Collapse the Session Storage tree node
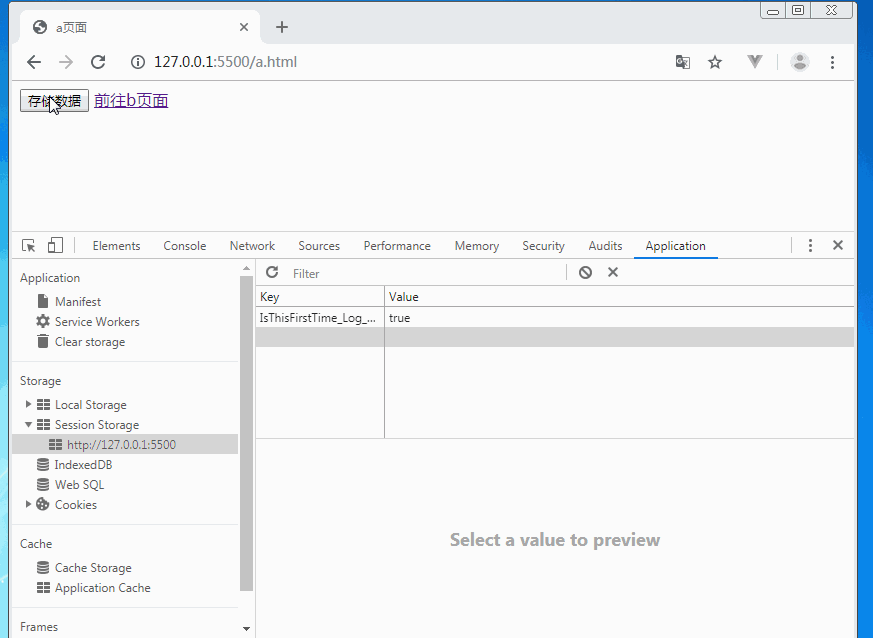Image resolution: width=873 pixels, height=638 pixels. pyautogui.click(x=28, y=425)
